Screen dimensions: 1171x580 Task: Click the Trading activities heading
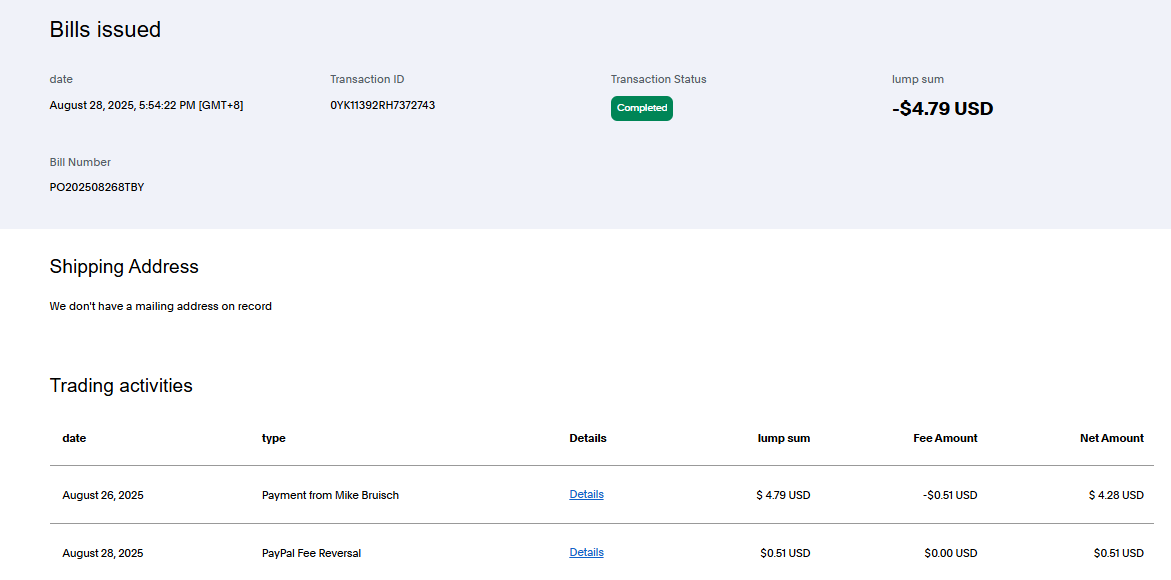121,385
